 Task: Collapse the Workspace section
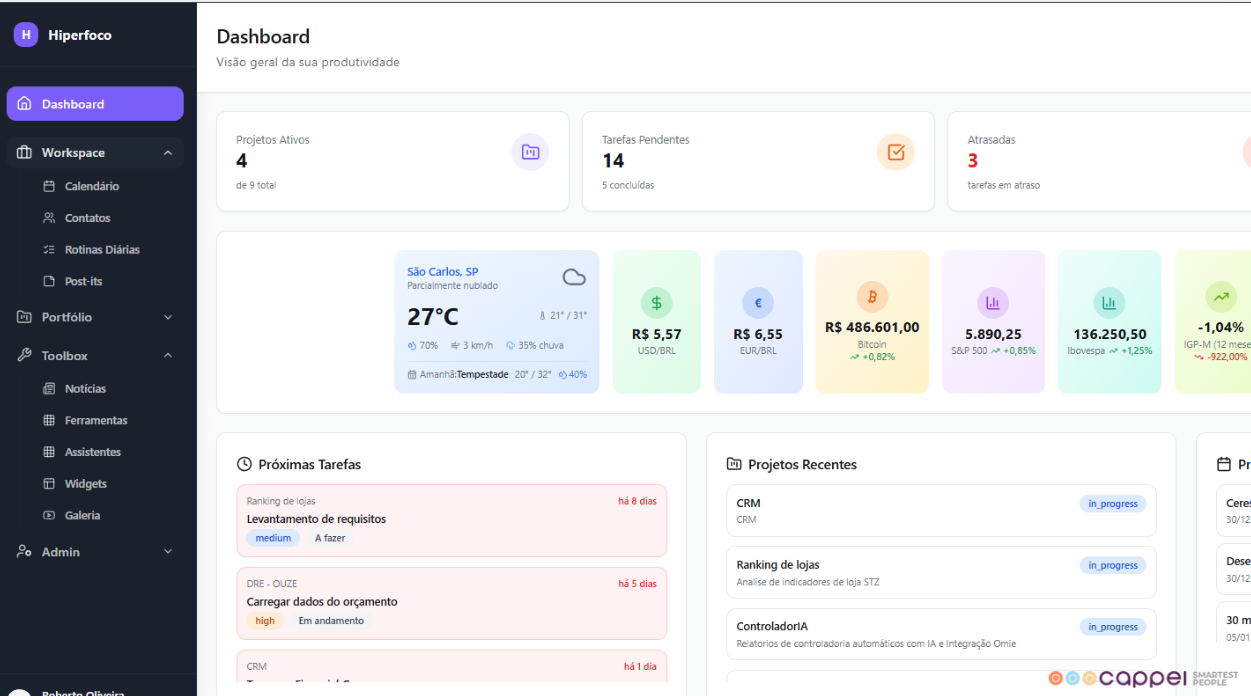(167, 153)
